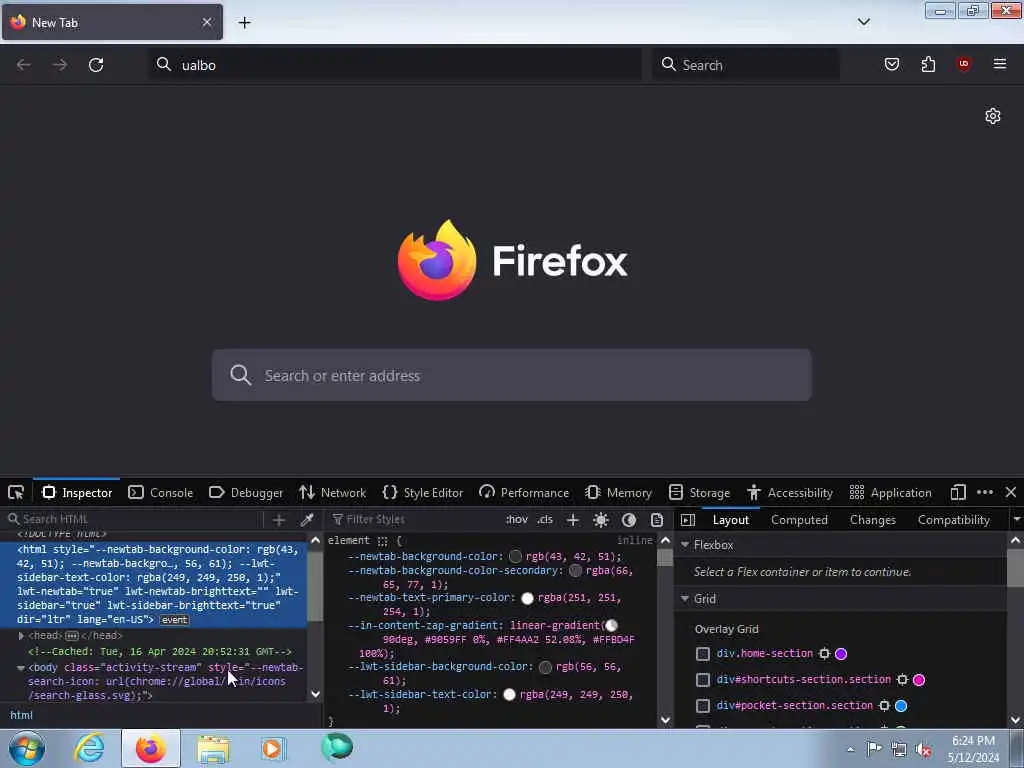Viewport: 1024px width, 768px height.
Task: Open newtab-background-color swatch
Action: (515, 556)
